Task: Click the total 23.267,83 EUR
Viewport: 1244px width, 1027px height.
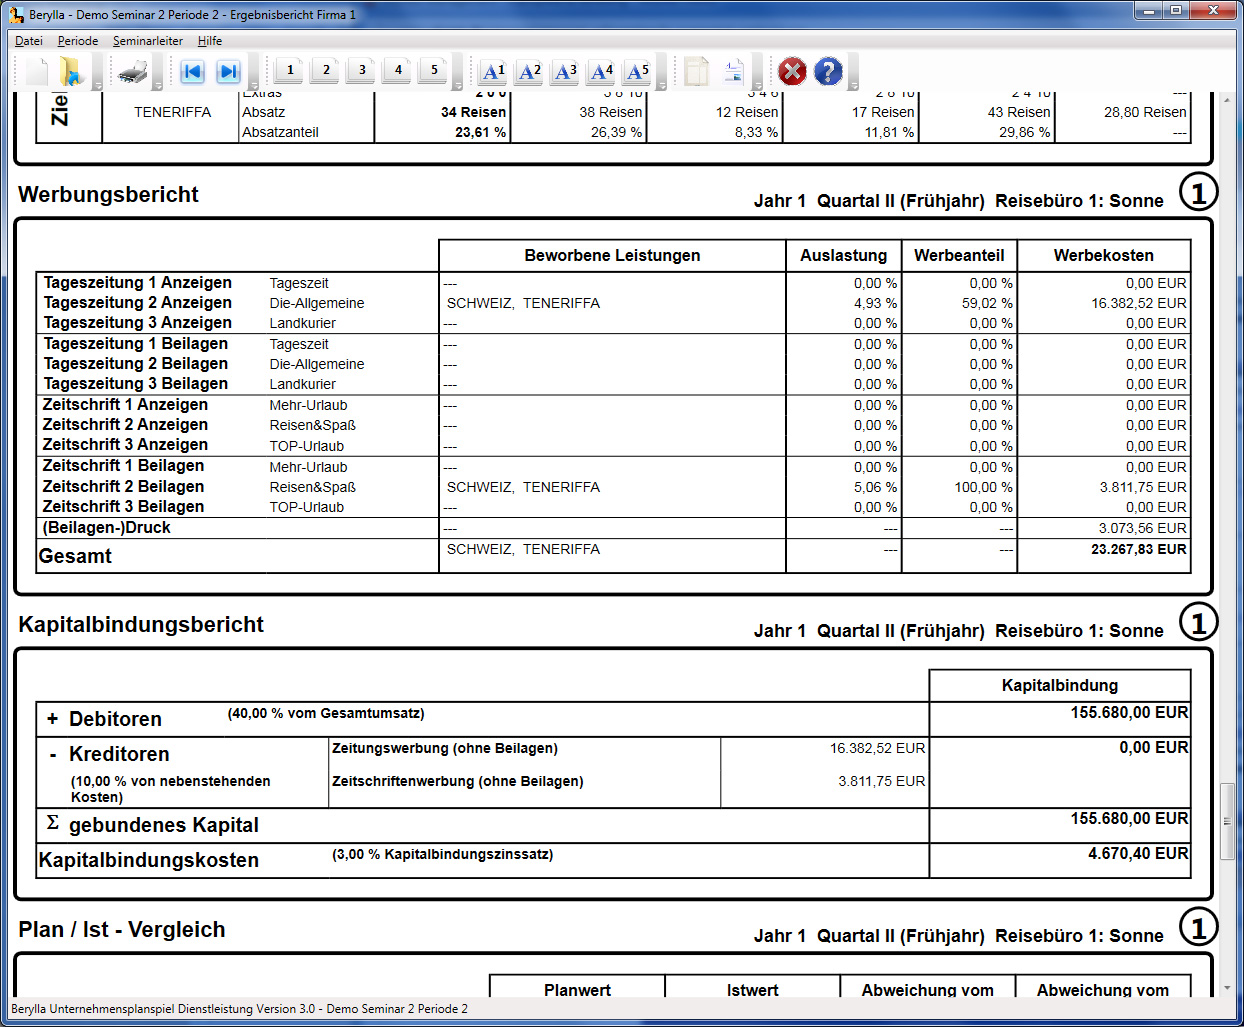Action: (1139, 549)
